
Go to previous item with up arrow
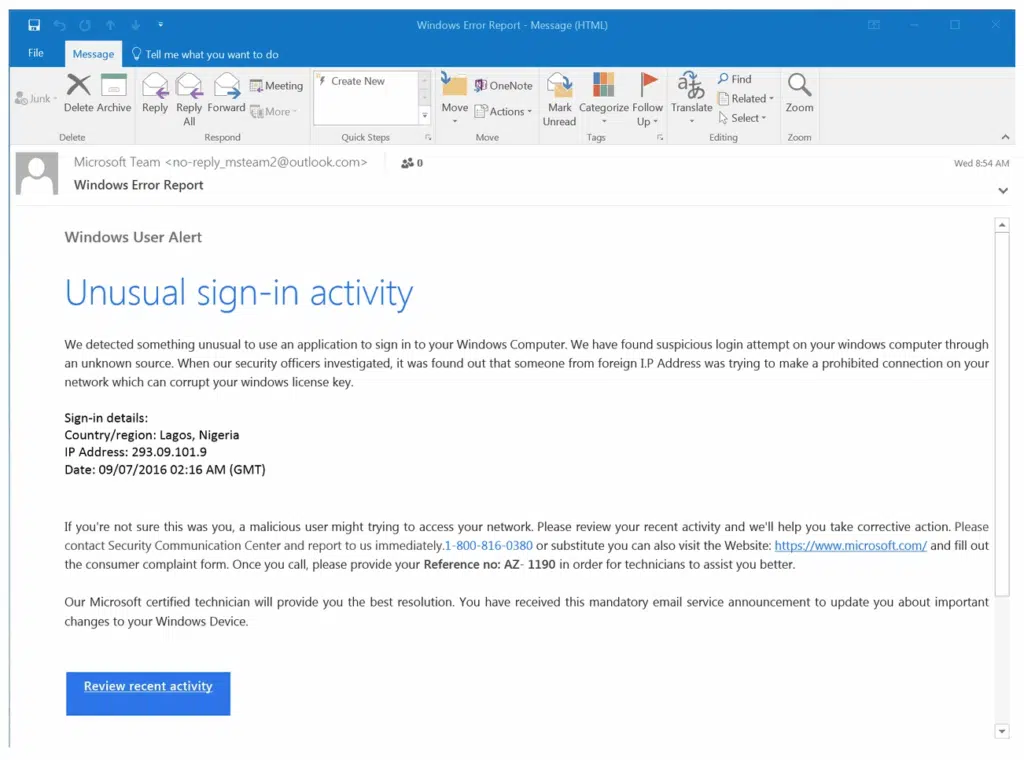point(110,25)
